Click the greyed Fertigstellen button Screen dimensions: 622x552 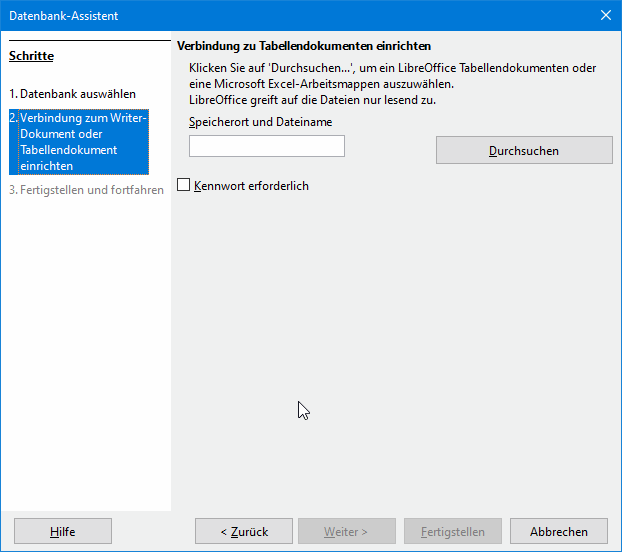pyautogui.click(x=453, y=531)
